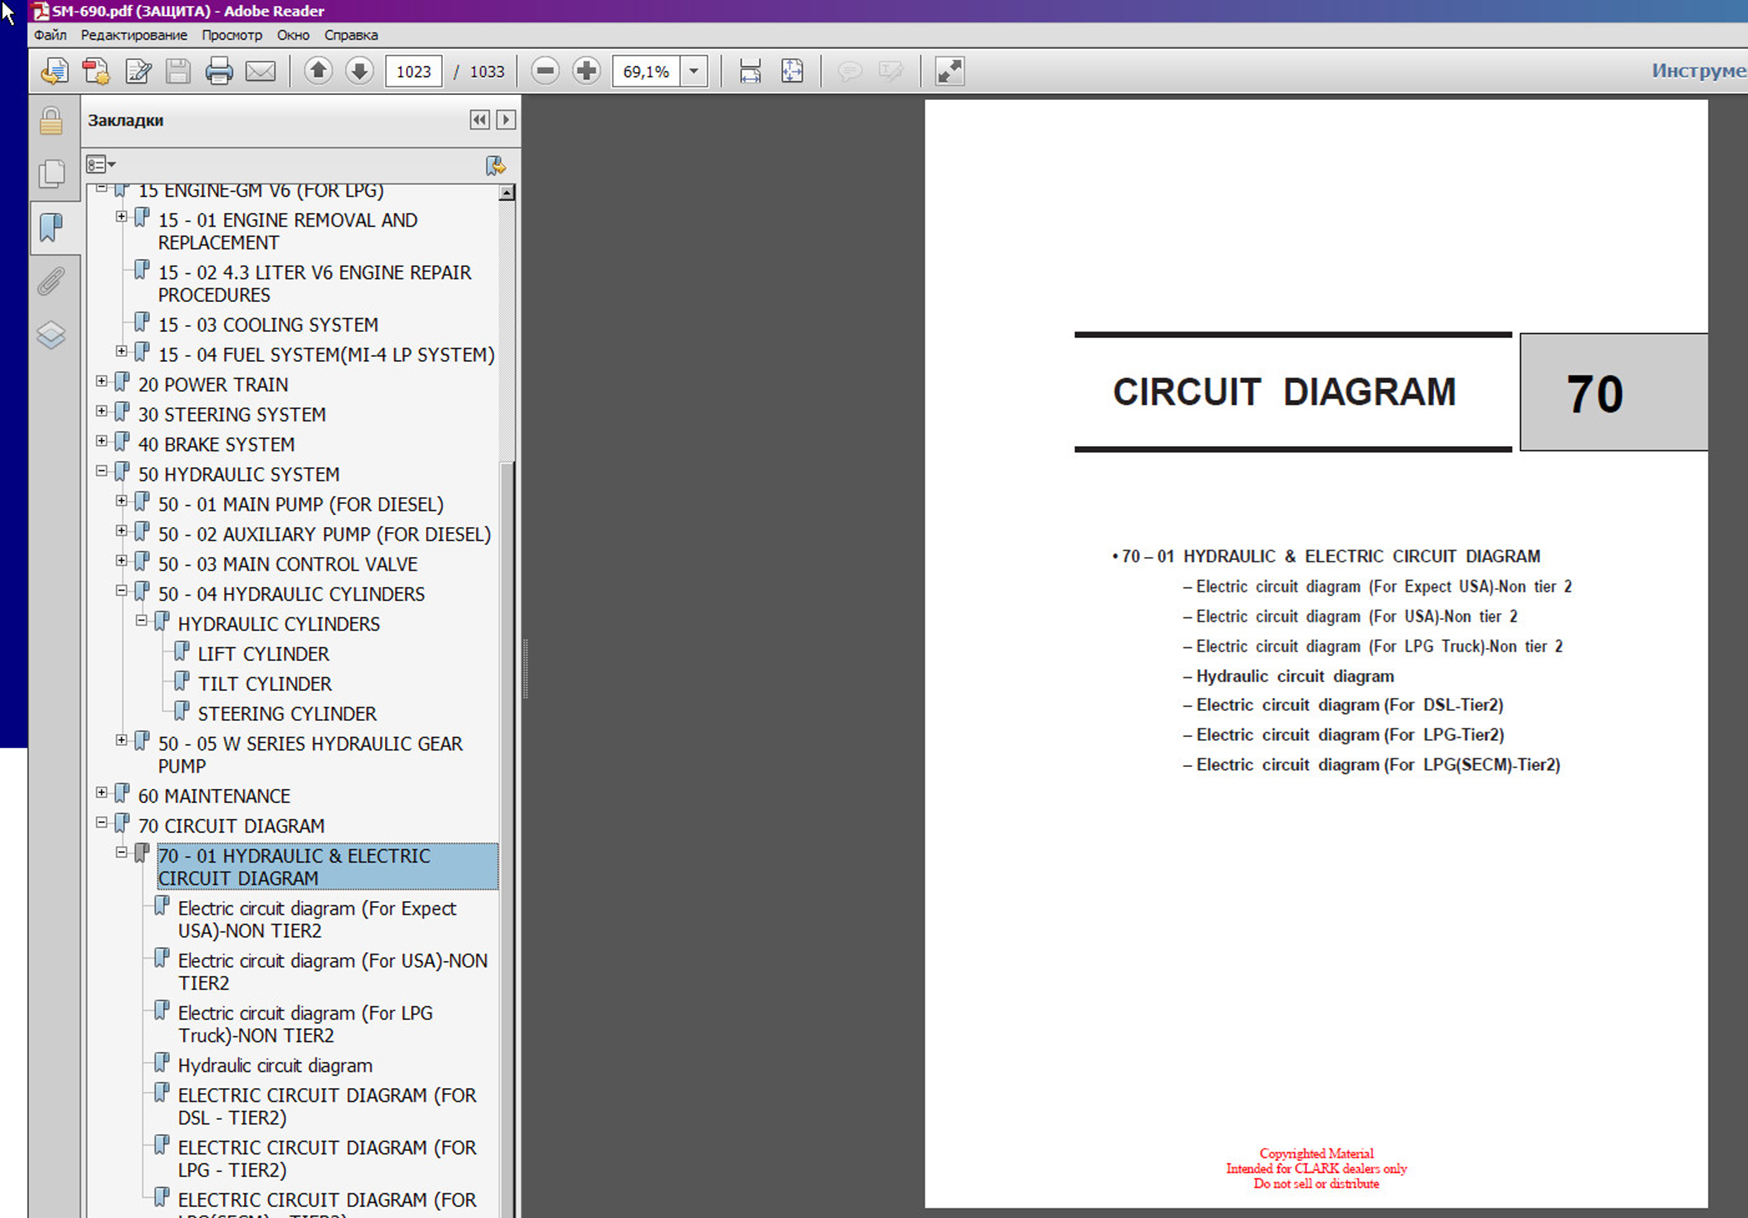Zoom out using the minus button

click(x=545, y=71)
